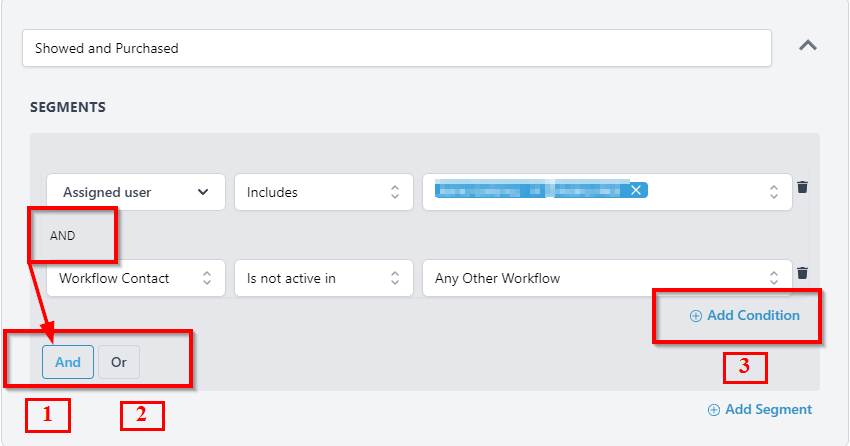Remove the selected user tag with X
This screenshot has height=446, width=850.
click(636, 190)
